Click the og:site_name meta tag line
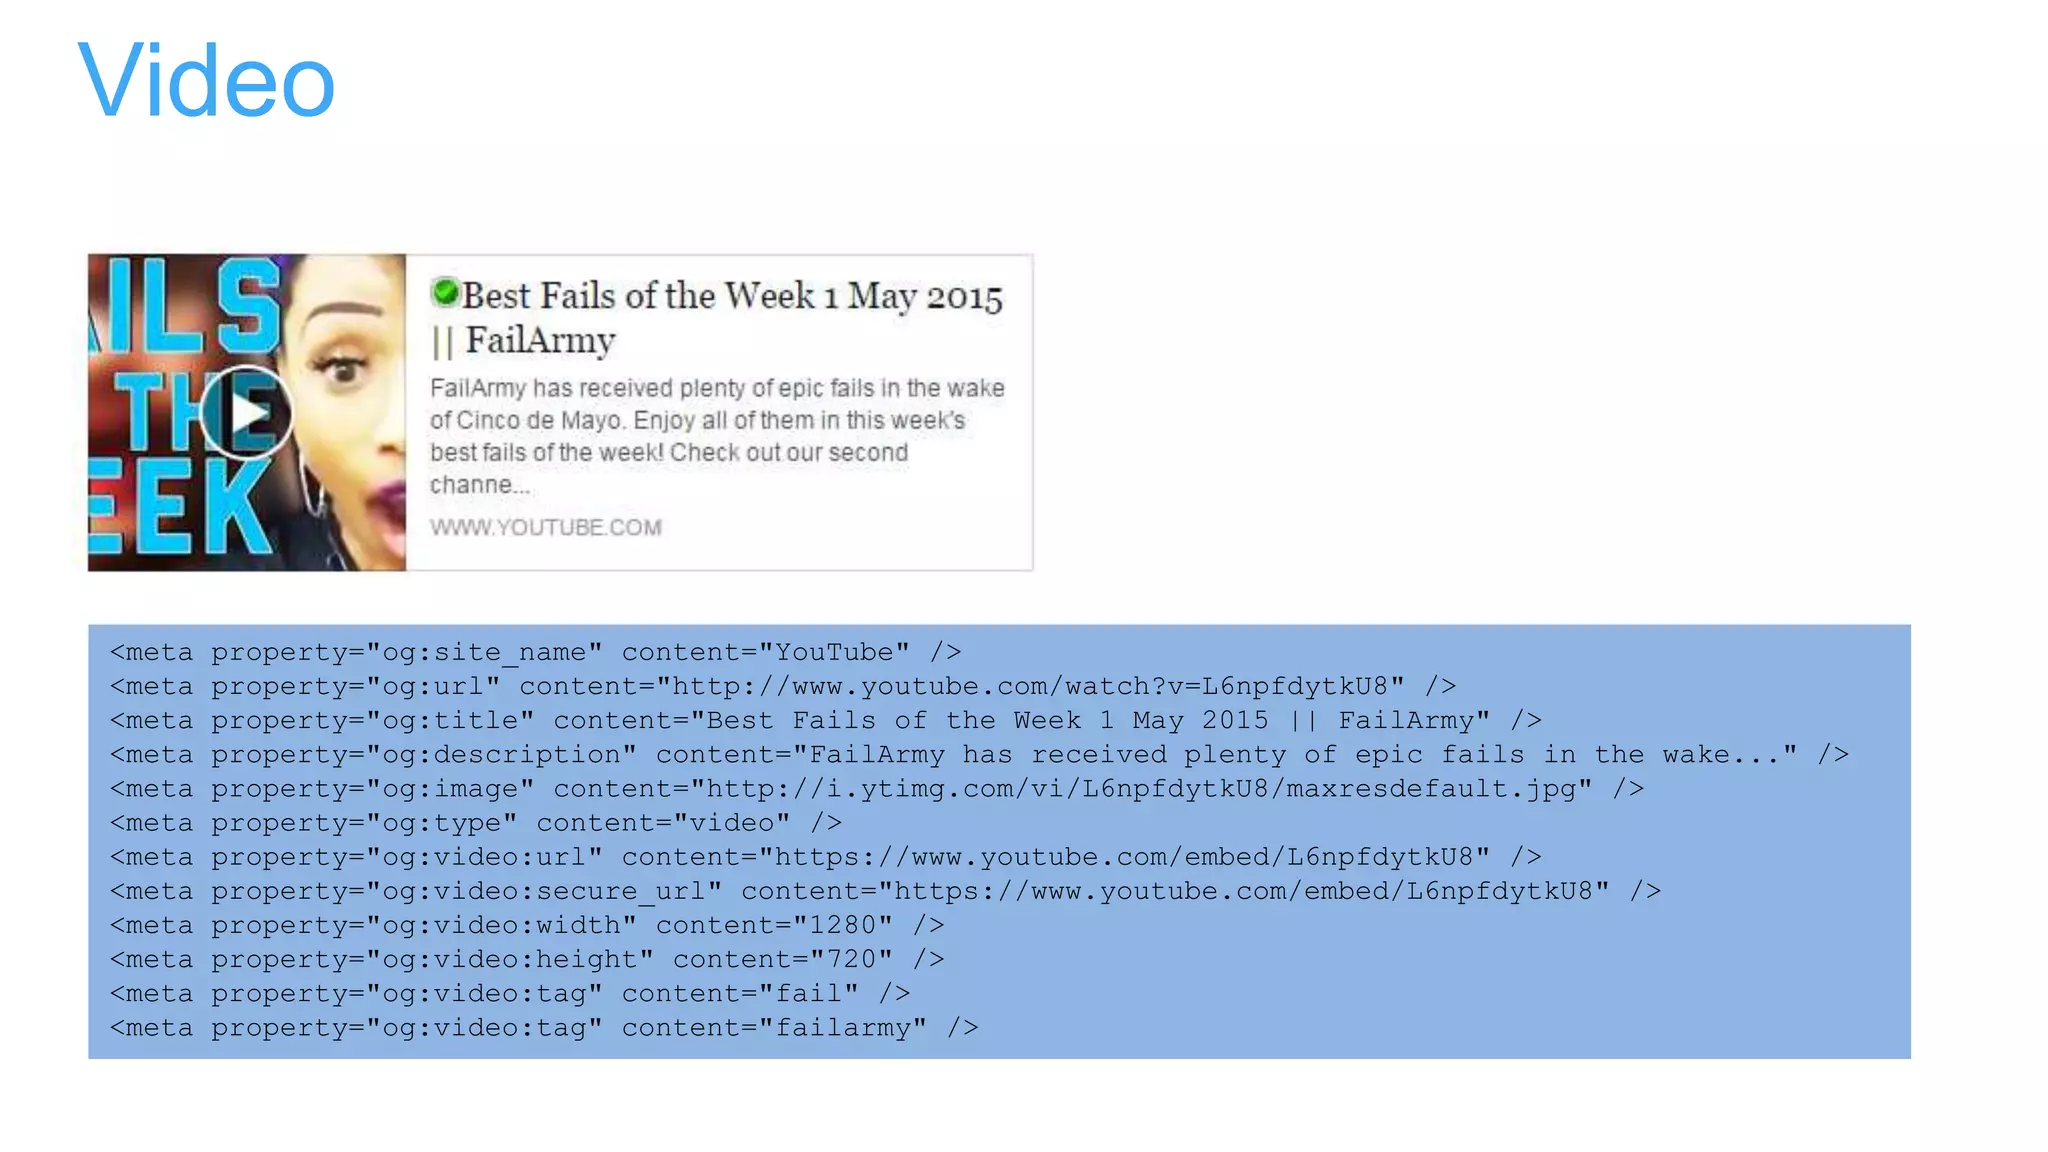The height and width of the screenshot is (1152, 2048). 535,652
